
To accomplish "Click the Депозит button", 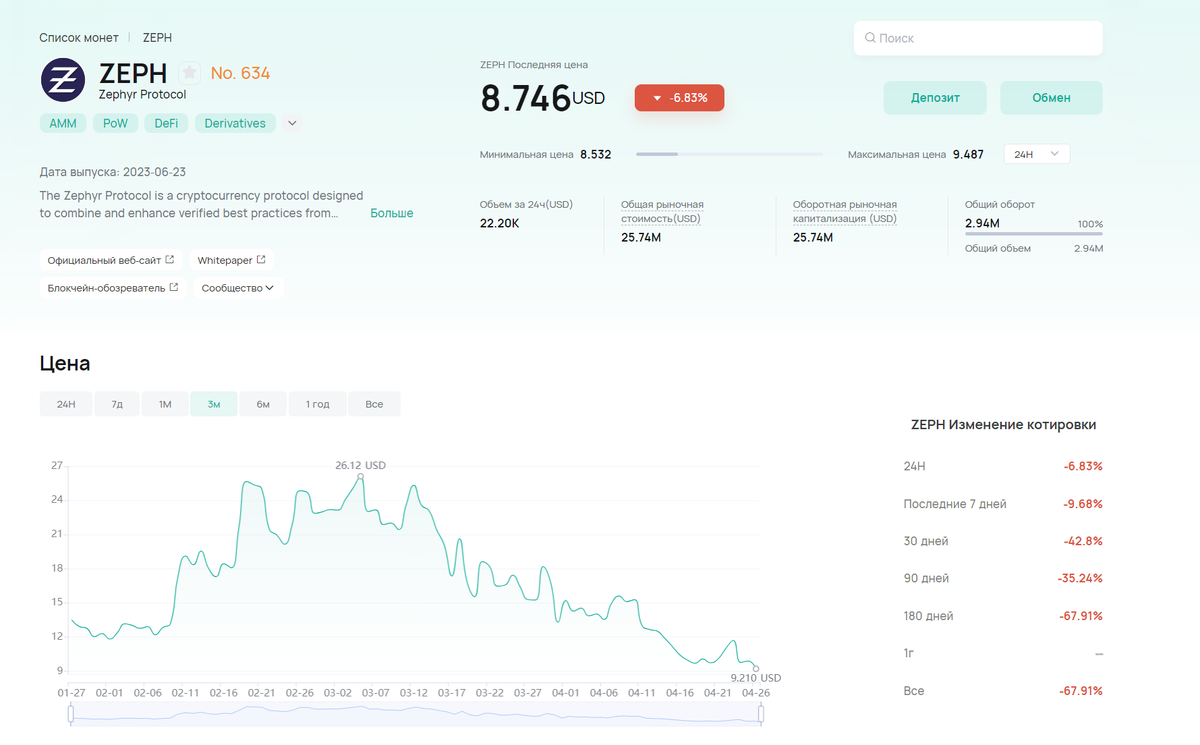I will [935, 98].
